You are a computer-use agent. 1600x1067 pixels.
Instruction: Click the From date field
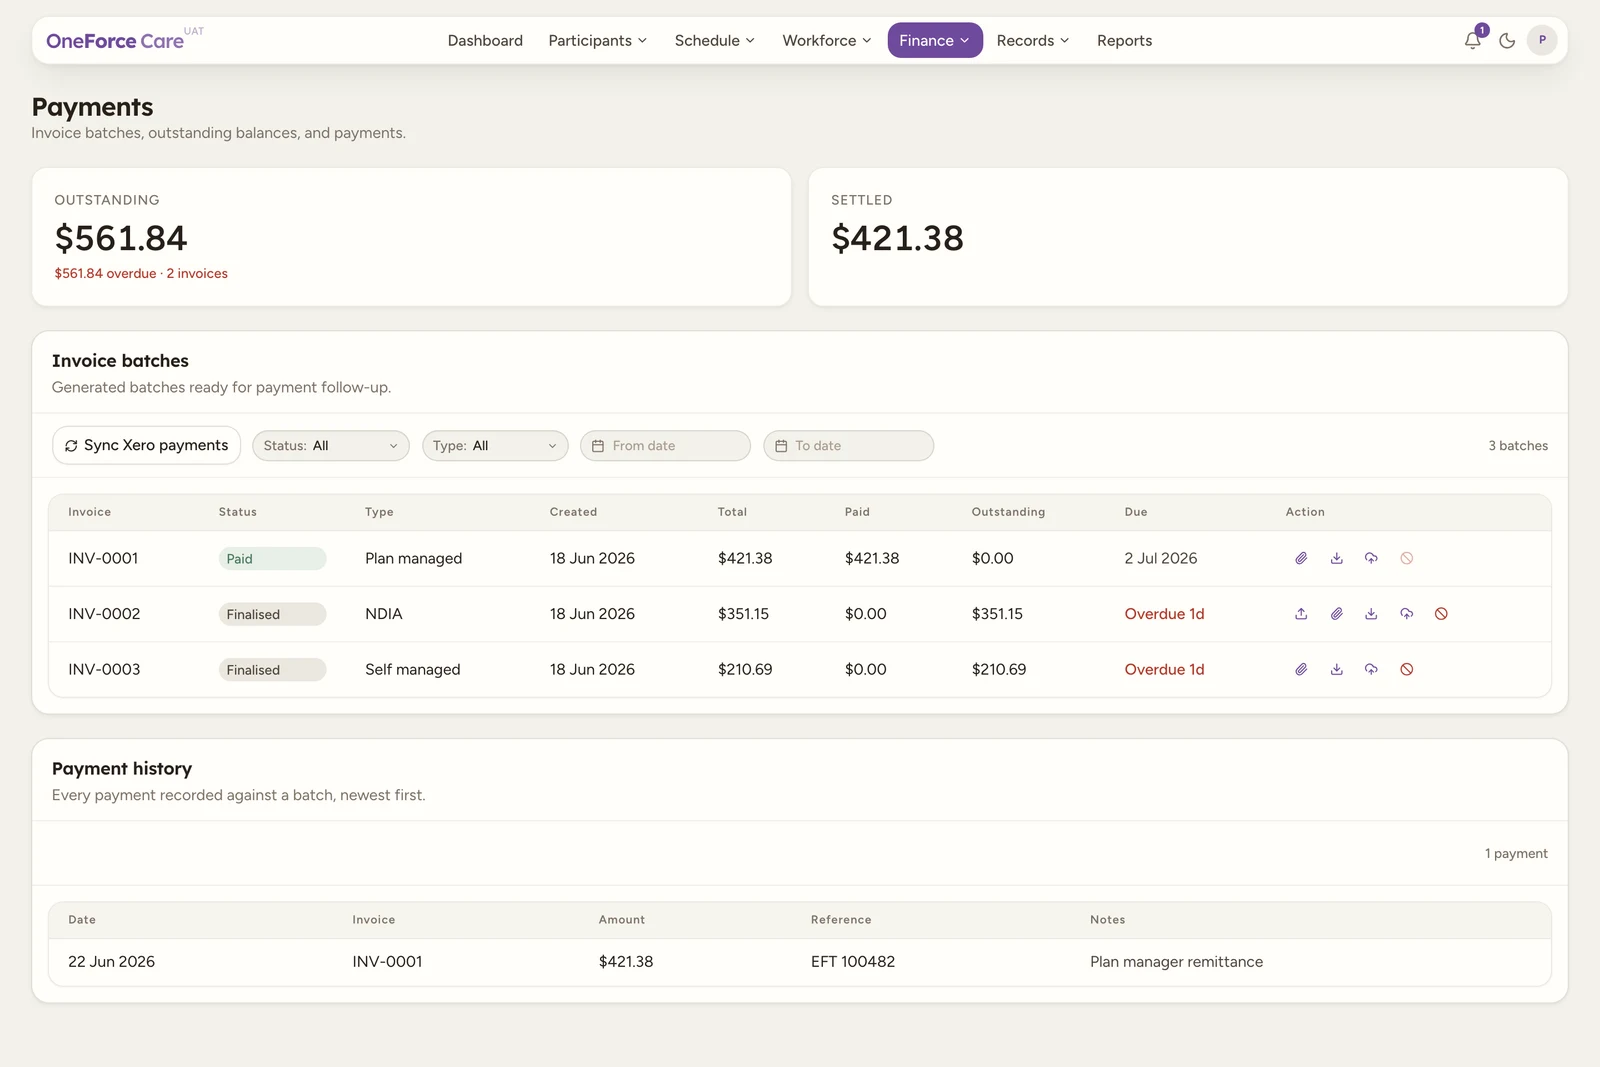click(x=665, y=446)
